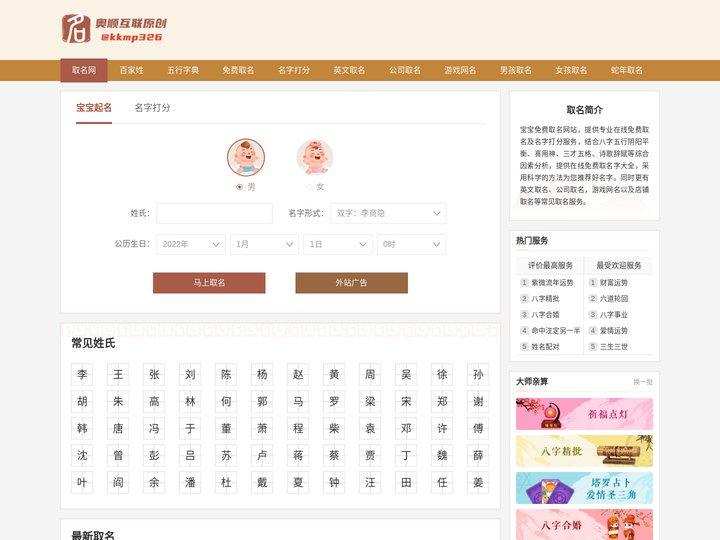
Task: Choose the 男 radio button
Action: click(239, 187)
